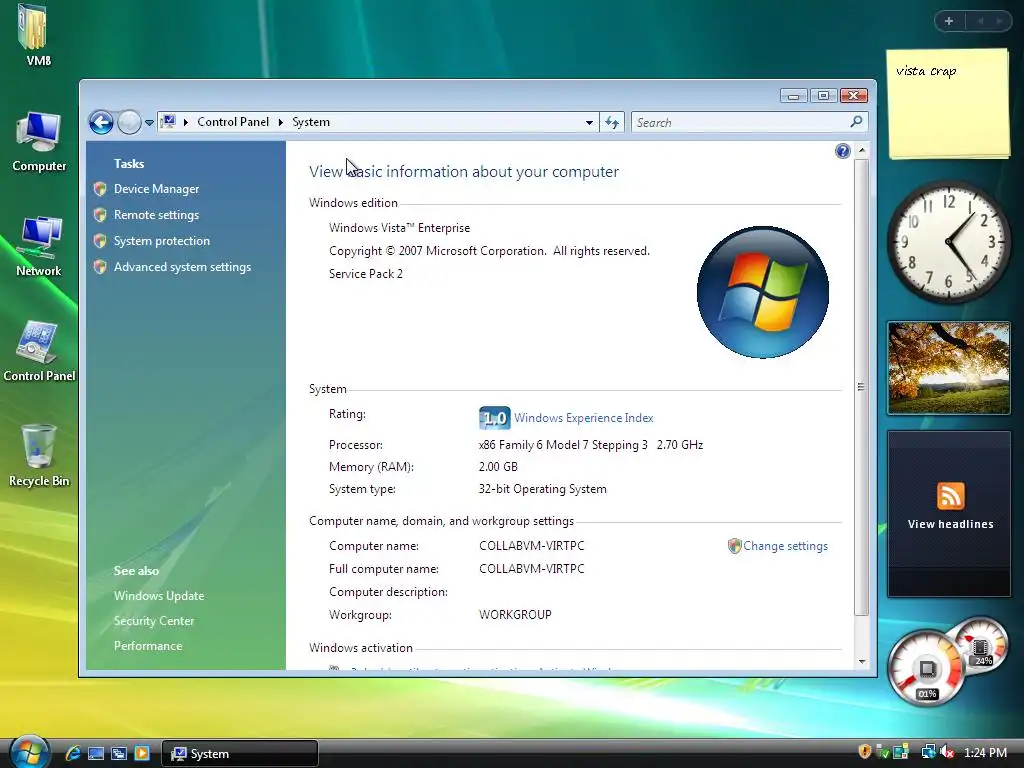Click the magnifier search icon
Image resolution: width=1024 pixels, height=768 pixels.
(857, 121)
